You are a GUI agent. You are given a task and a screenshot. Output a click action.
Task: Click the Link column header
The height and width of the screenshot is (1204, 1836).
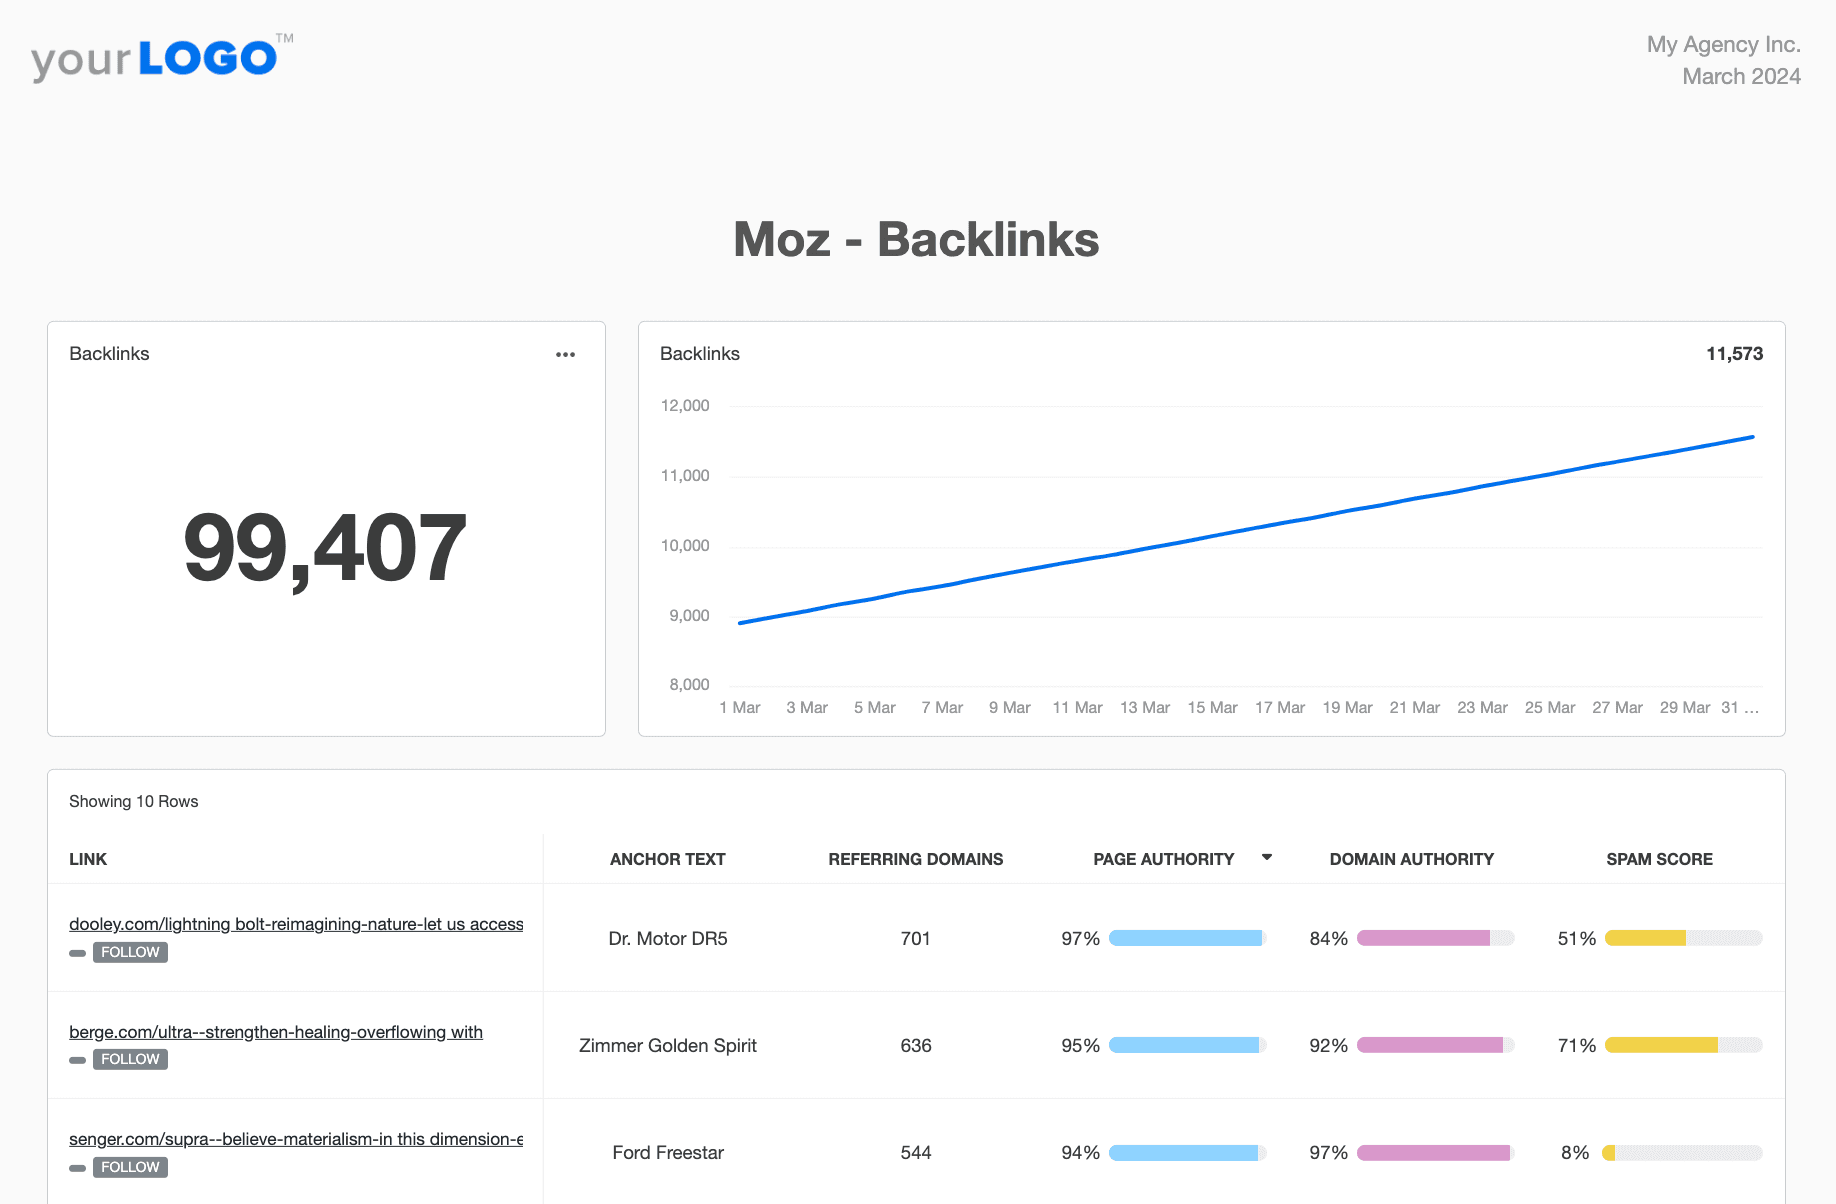tap(88, 858)
